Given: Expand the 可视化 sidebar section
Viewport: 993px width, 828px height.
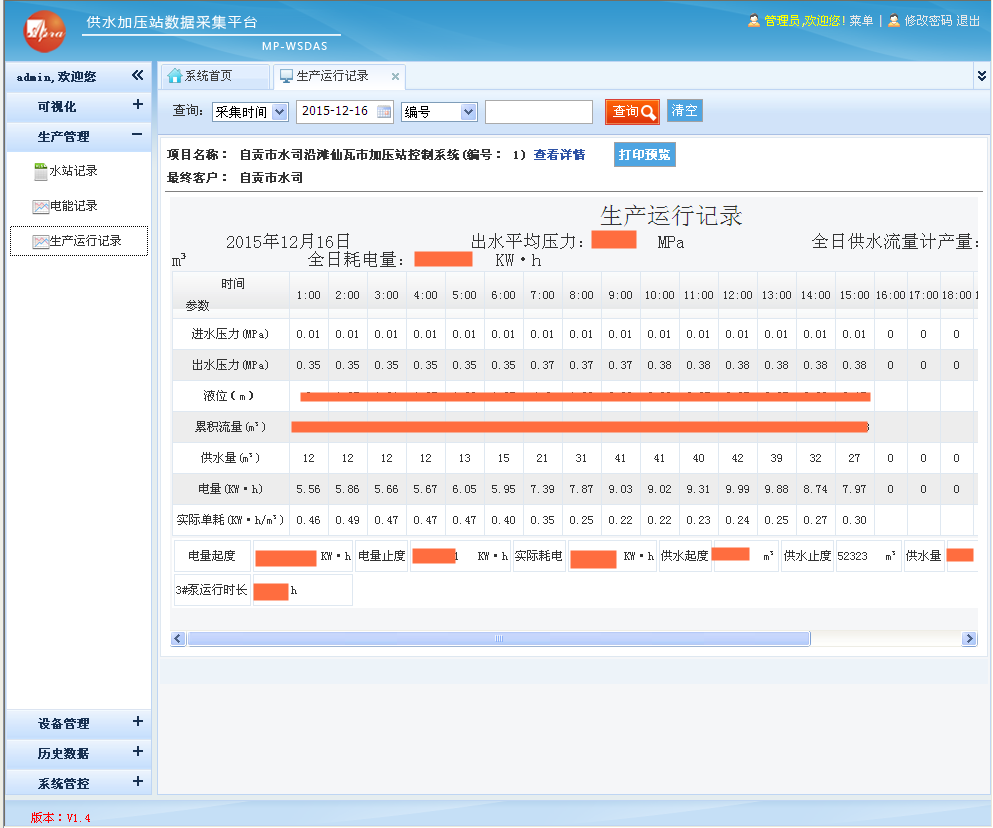Looking at the screenshot, I should tap(137, 105).
